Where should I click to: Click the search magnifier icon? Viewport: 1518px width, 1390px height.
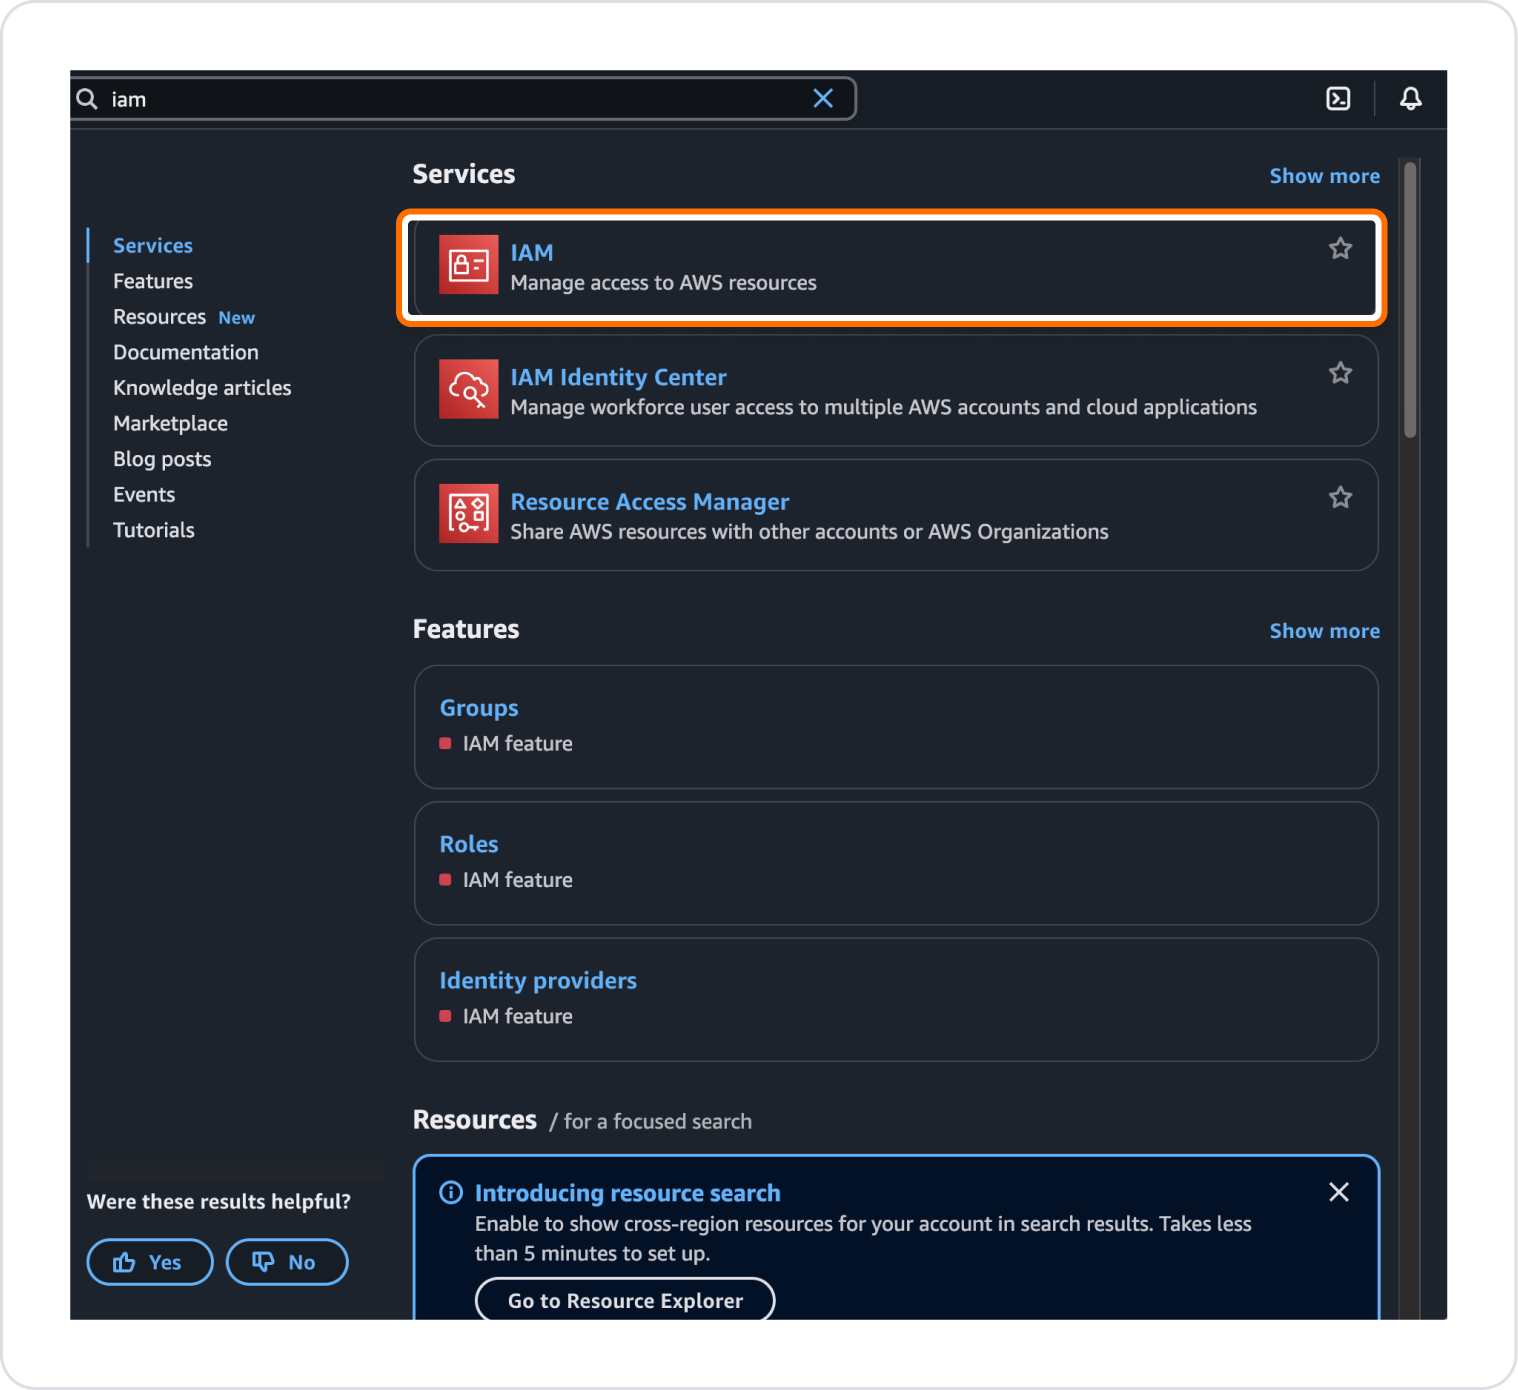[87, 99]
